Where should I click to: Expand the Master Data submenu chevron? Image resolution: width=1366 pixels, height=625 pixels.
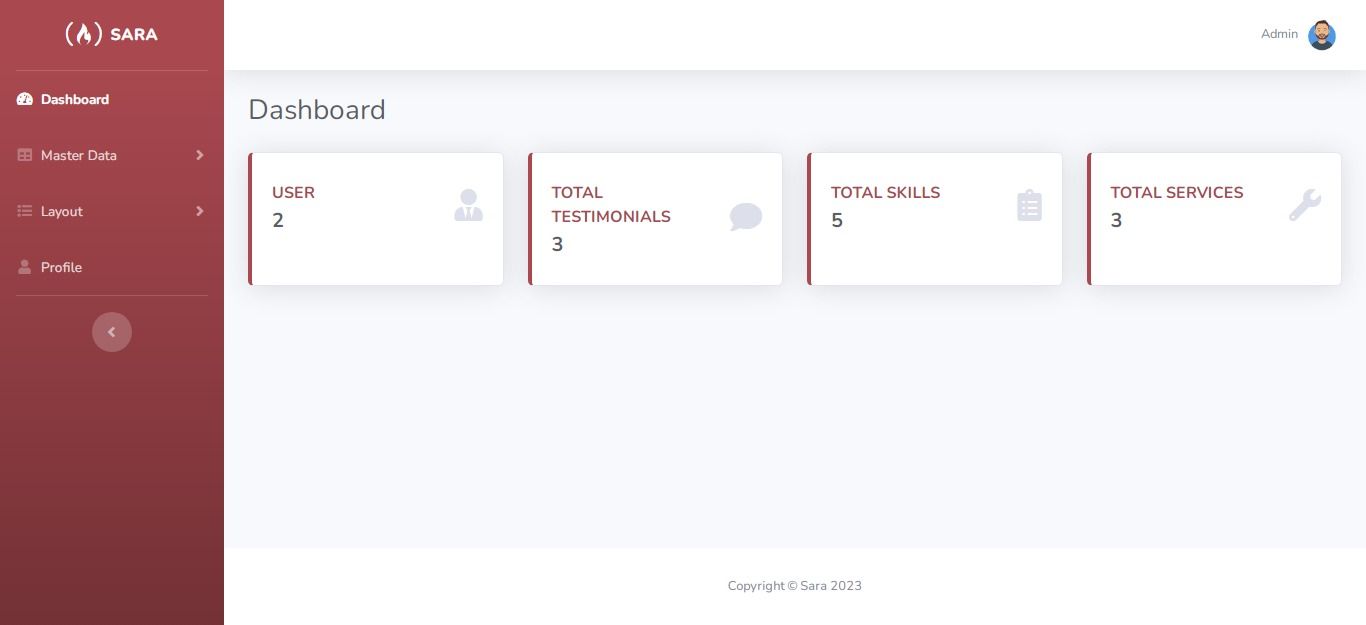coord(199,155)
